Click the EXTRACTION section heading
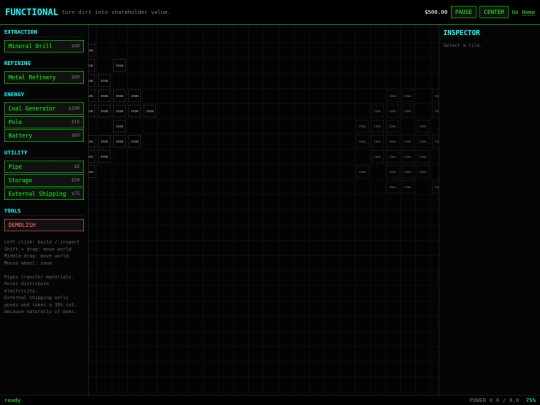Image resolution: width=540 pixels, height=405 pixels. [x=21, y=32]
